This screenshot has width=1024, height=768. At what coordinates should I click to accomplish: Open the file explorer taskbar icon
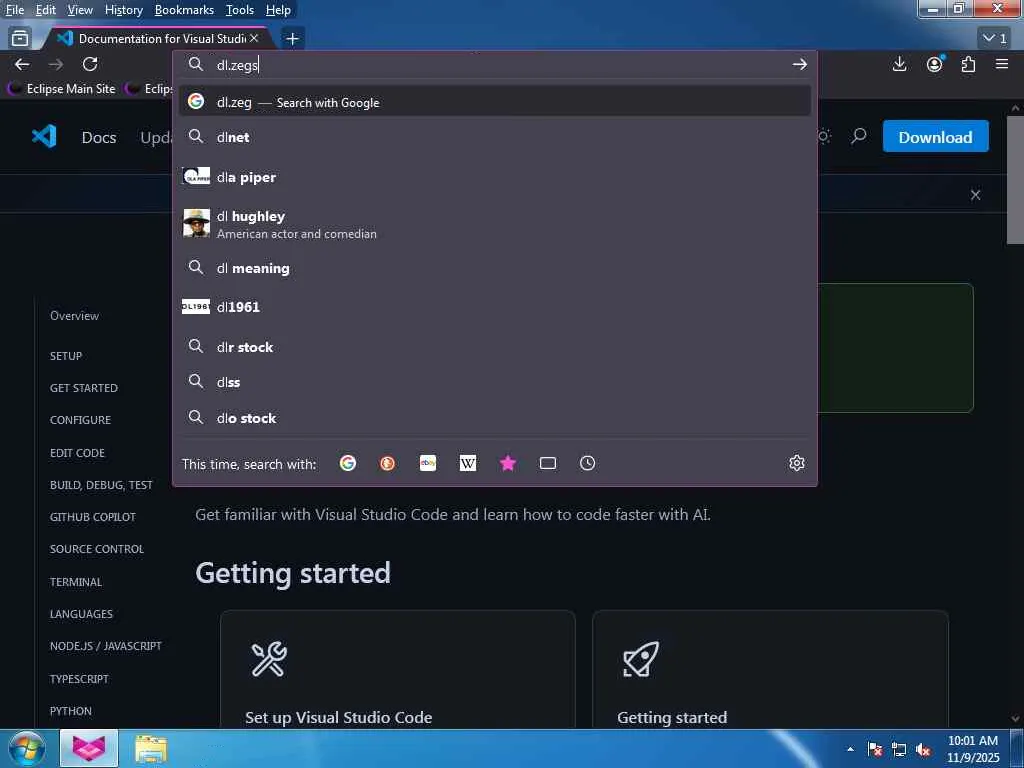point(152,749)
